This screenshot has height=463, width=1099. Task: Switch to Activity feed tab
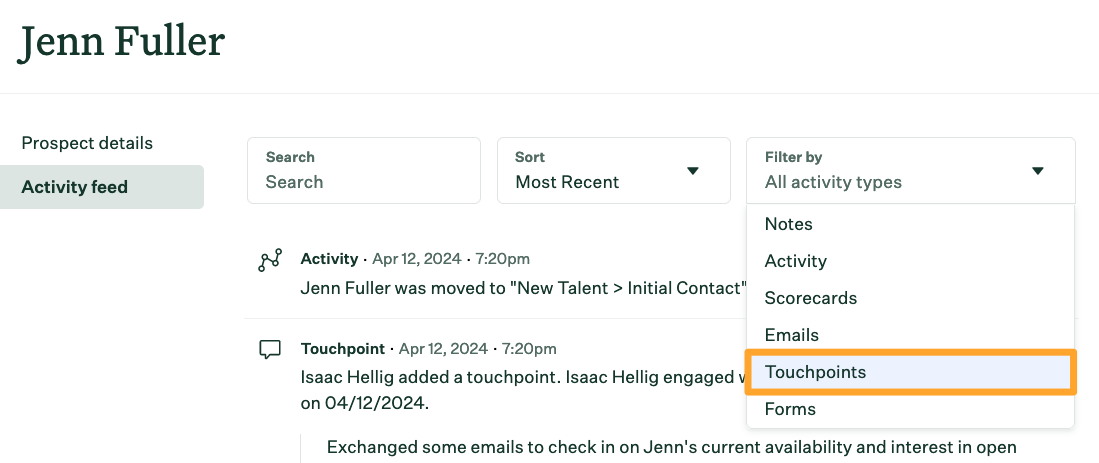pyautogui.click(x=102, y=187)
